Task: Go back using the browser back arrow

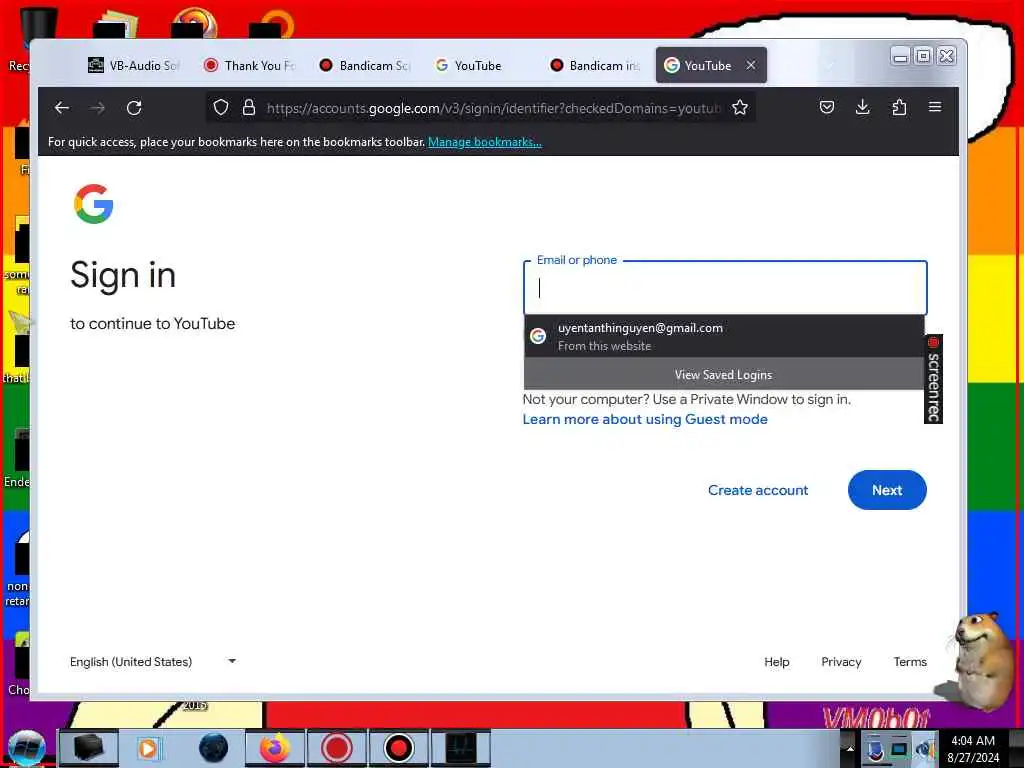Action: 62,108
